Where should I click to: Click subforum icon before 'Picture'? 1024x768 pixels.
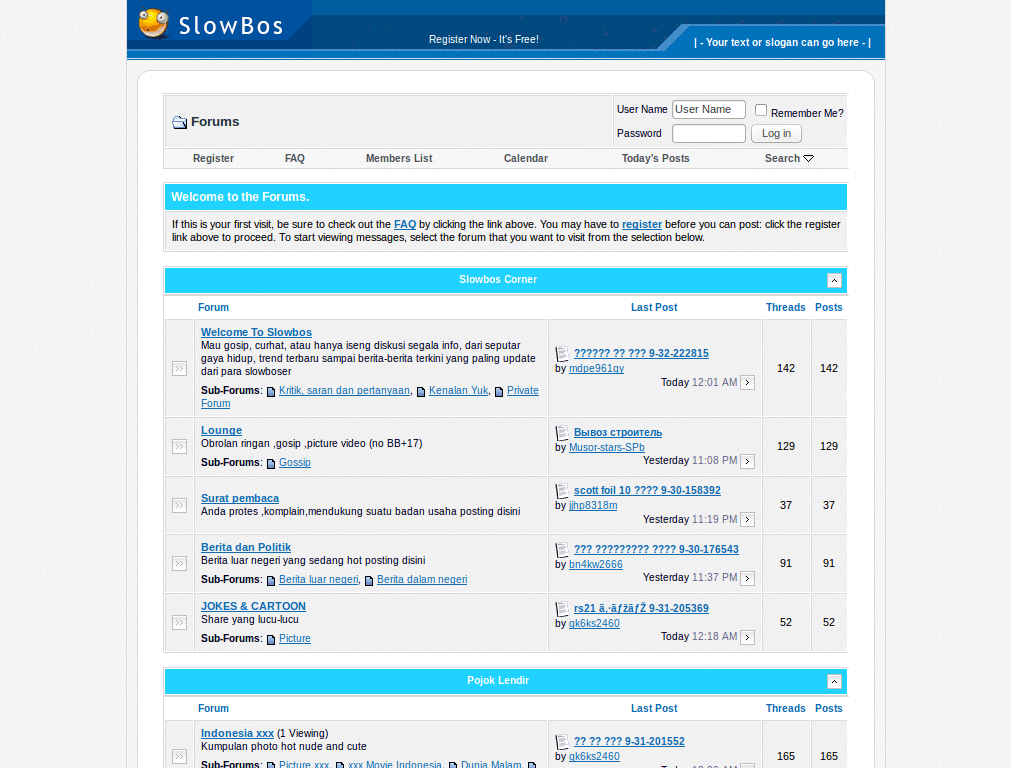coord(271,639)
